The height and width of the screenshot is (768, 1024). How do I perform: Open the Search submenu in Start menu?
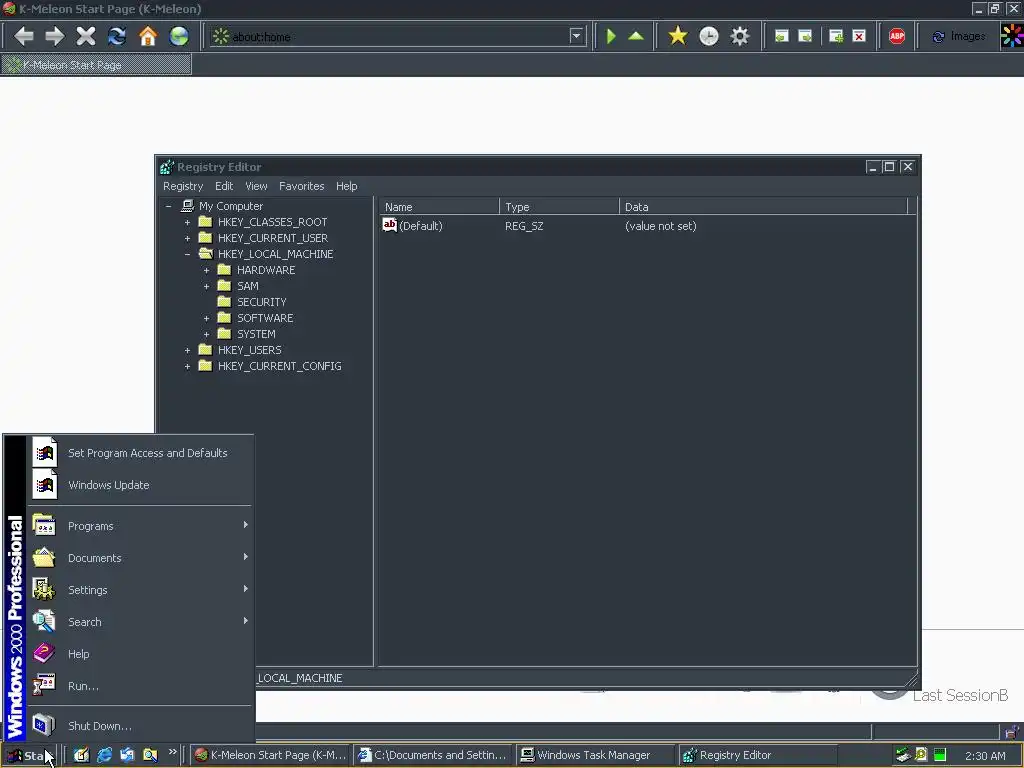[140, 622]
